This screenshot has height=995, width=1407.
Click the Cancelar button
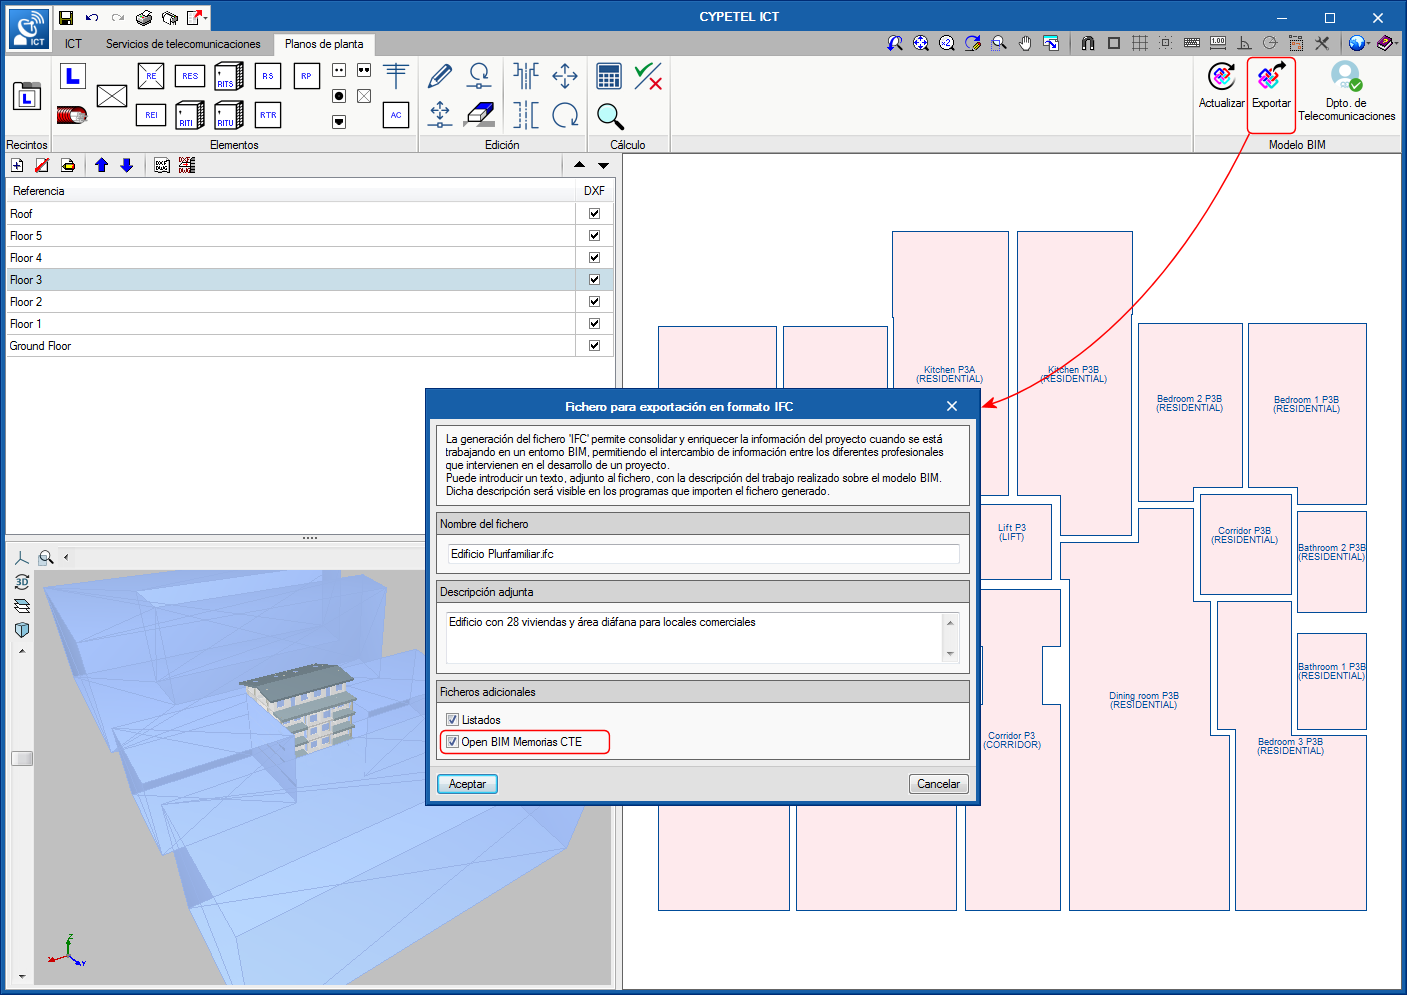[x=938, y=784]
